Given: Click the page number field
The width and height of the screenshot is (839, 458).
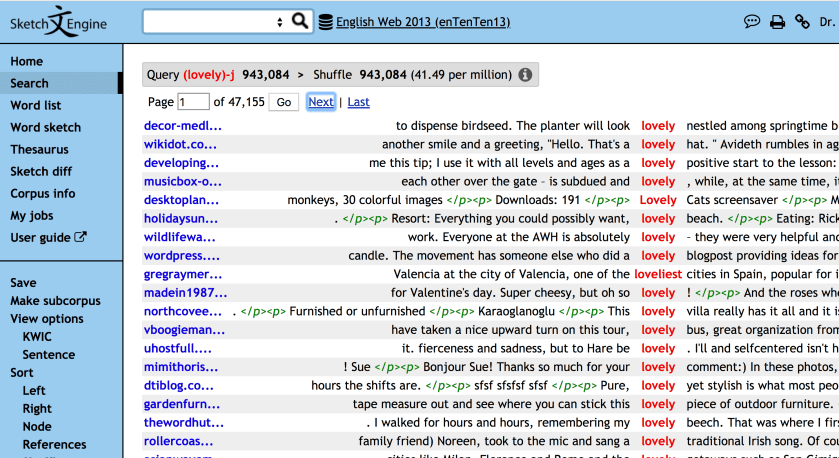Looking at the screenshot, I should 193,102.
